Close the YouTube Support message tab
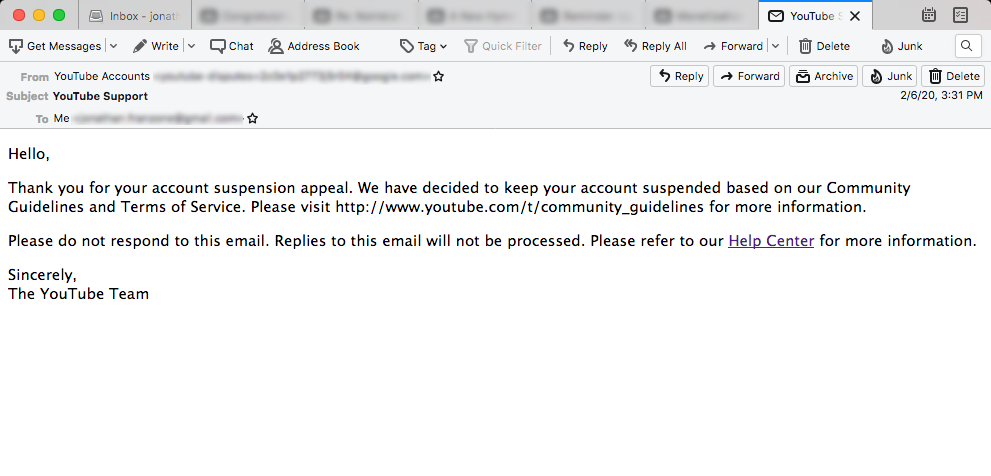991x476 pixels. (855, 16)
